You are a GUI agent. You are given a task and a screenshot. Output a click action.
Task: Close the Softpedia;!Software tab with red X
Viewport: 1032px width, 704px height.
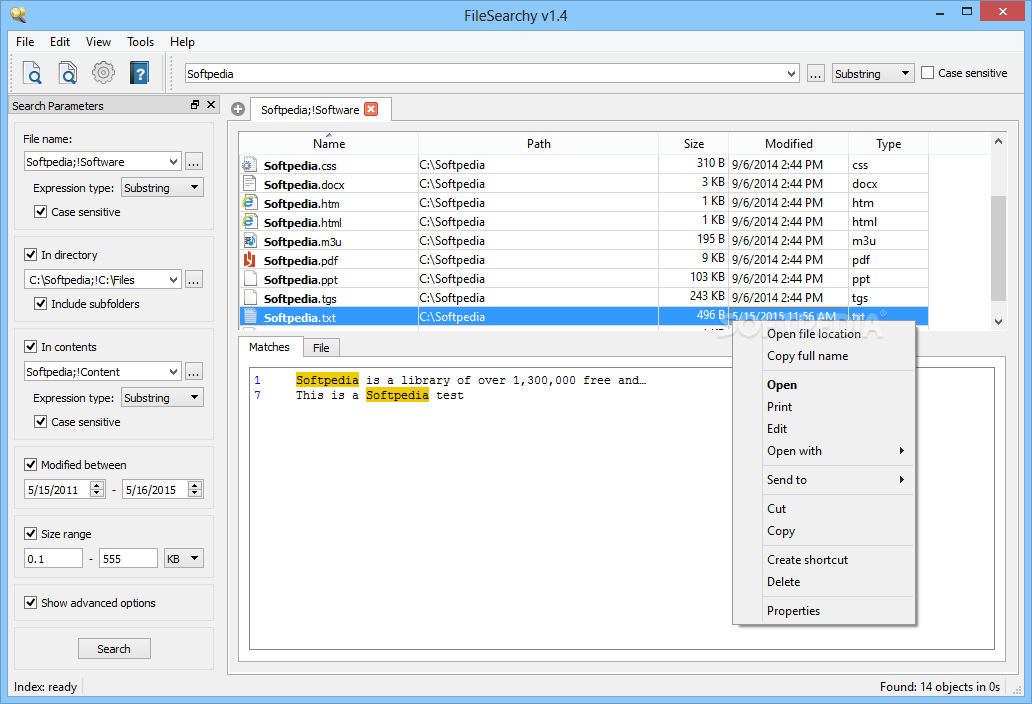pyautogui.click(x=371, y=109)
